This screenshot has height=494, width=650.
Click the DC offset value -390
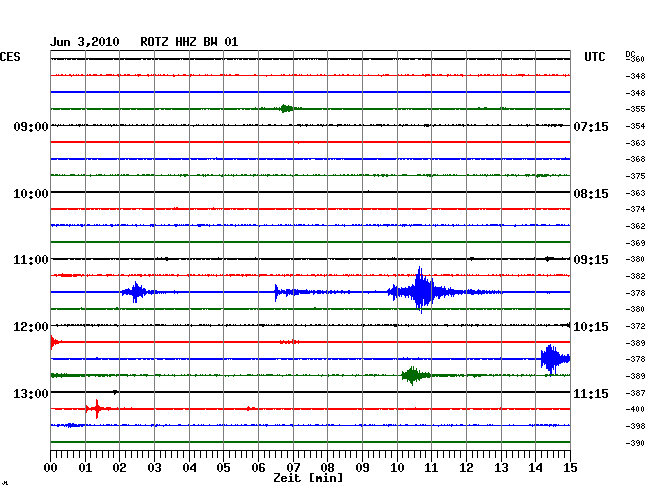click(x=635, y=443)
